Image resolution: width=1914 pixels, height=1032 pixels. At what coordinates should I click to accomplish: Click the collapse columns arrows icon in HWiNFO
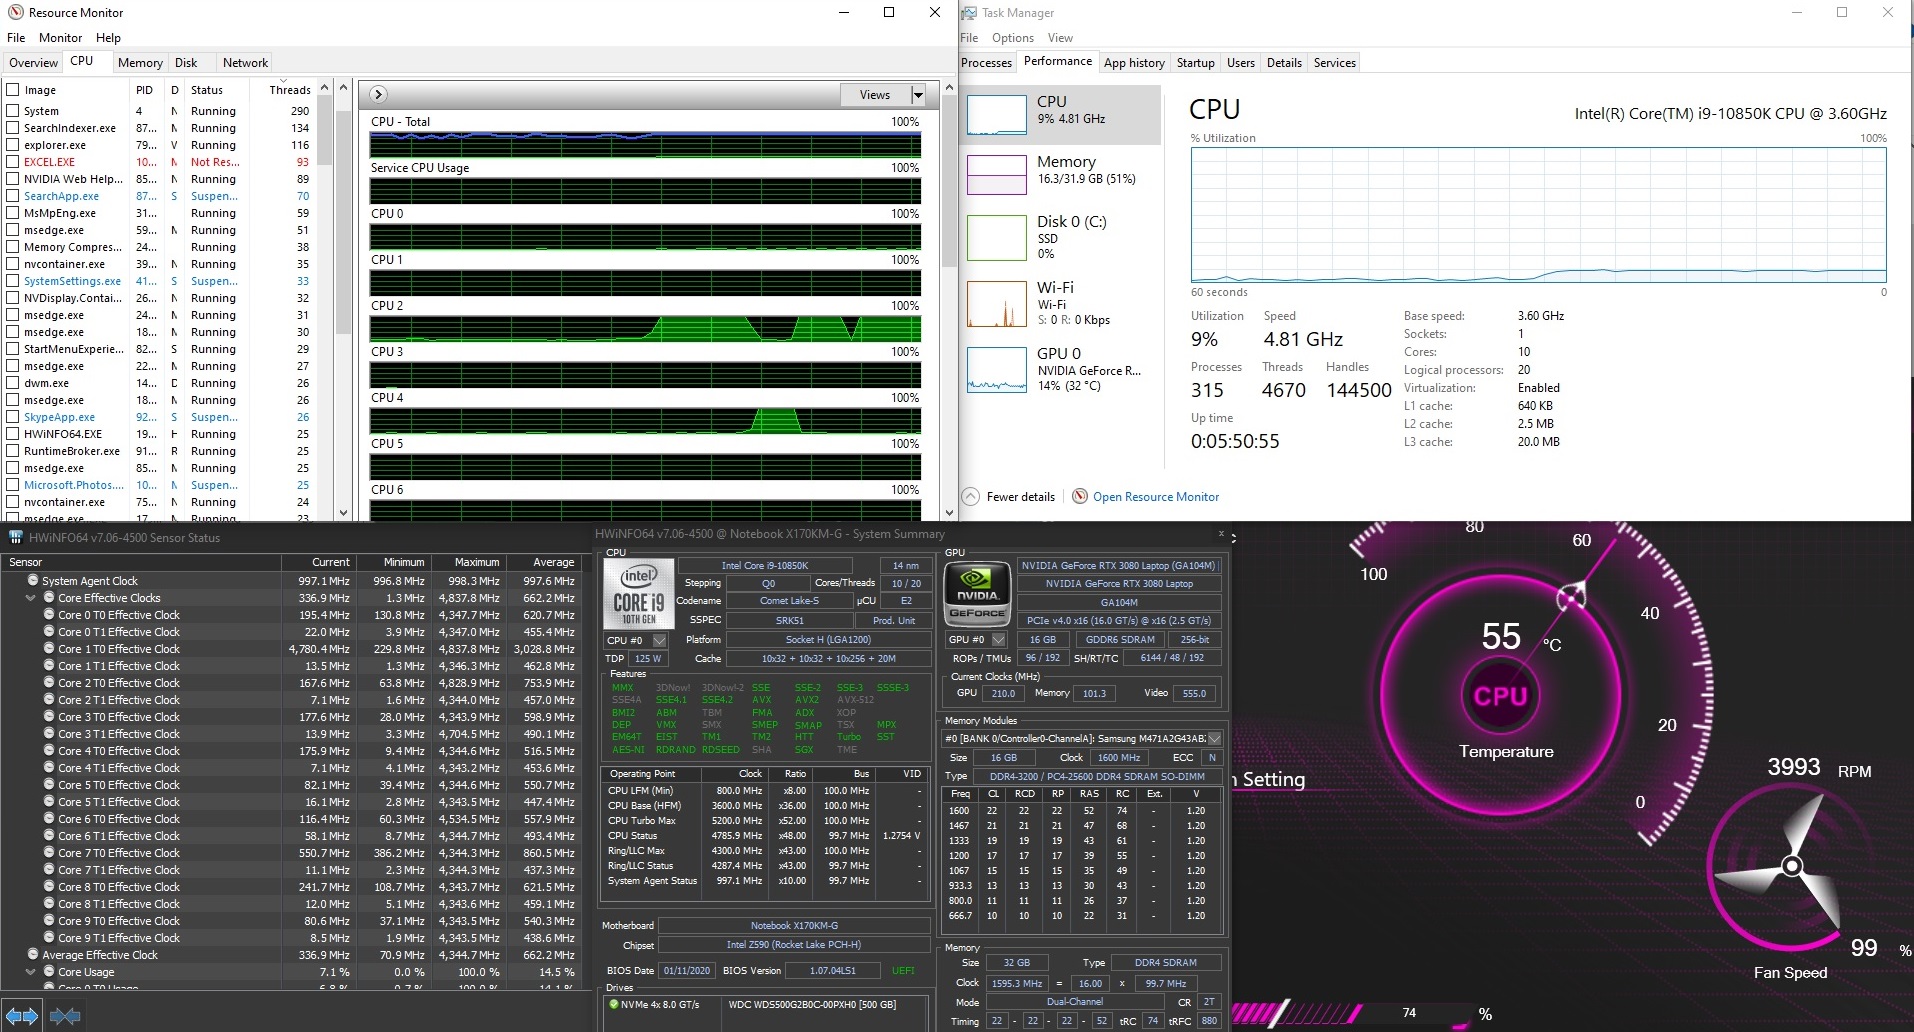(x=65, y=1017)
